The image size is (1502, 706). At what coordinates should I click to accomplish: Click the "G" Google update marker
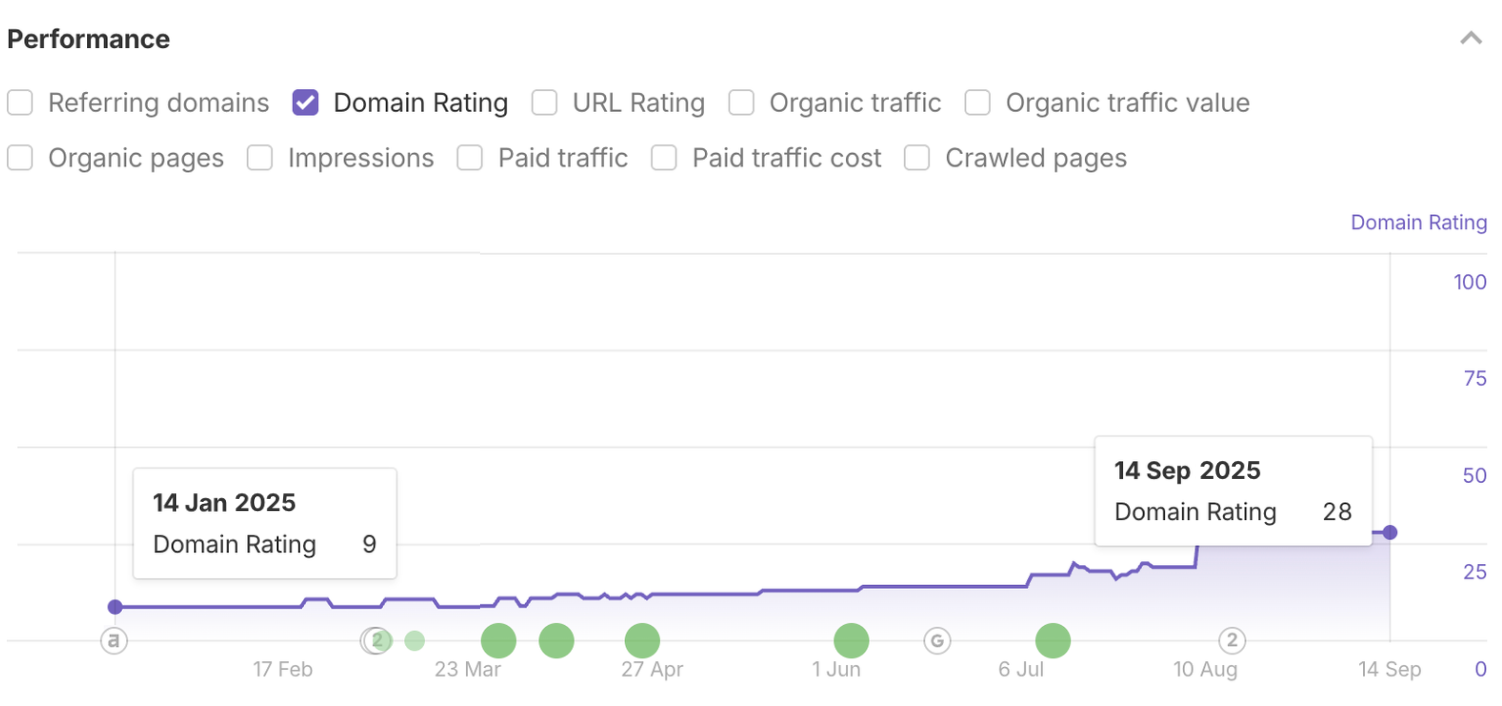(937, 641)
